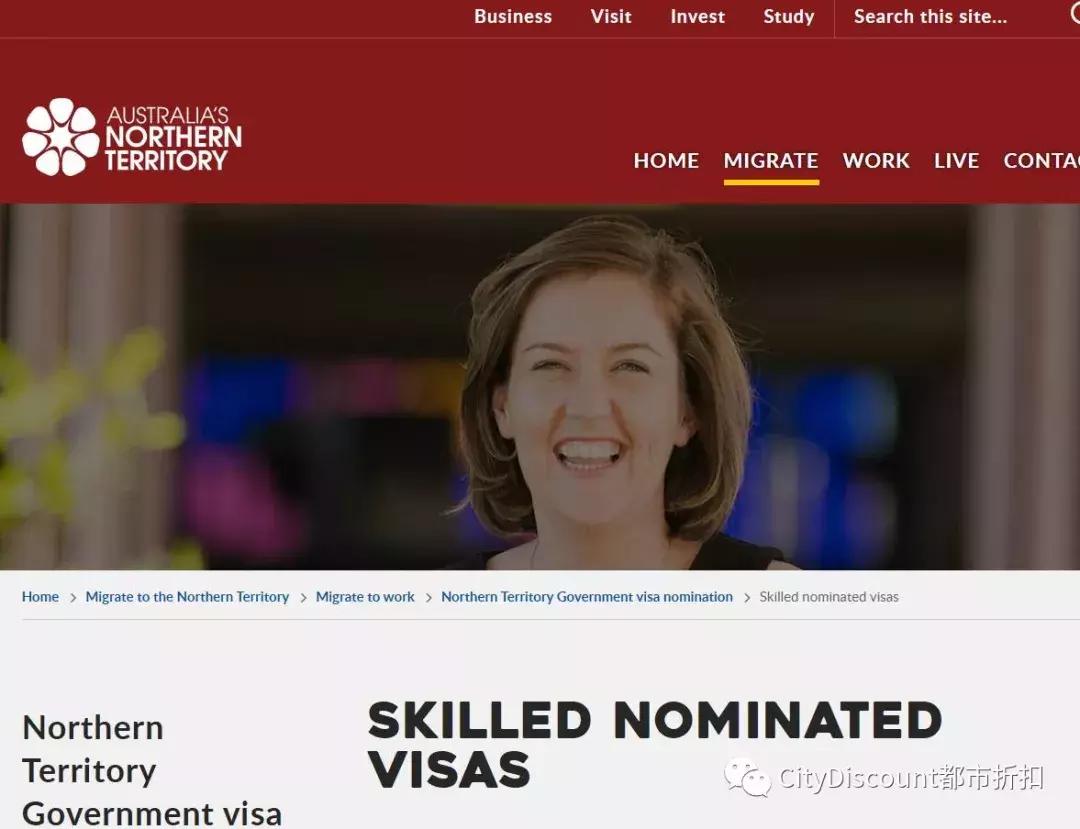Click the WeChat watermark icon
This screenshot has height=829, width=1080.
coord(747,777)
